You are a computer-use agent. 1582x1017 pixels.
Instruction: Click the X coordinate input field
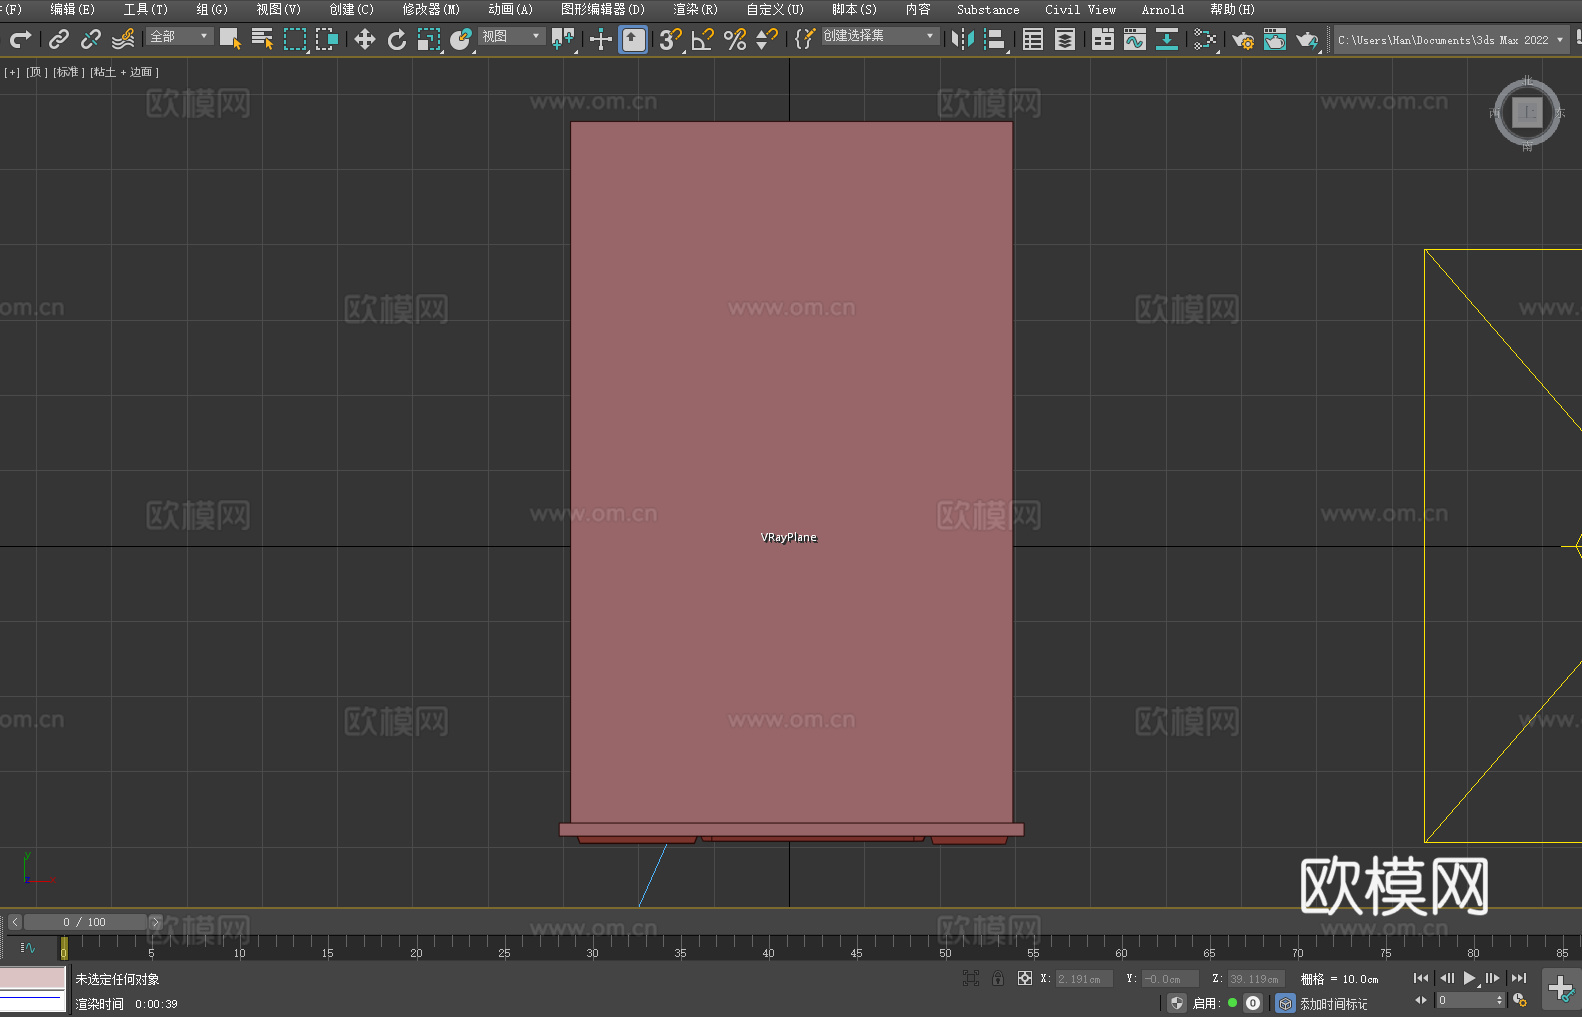point(1084,979)
